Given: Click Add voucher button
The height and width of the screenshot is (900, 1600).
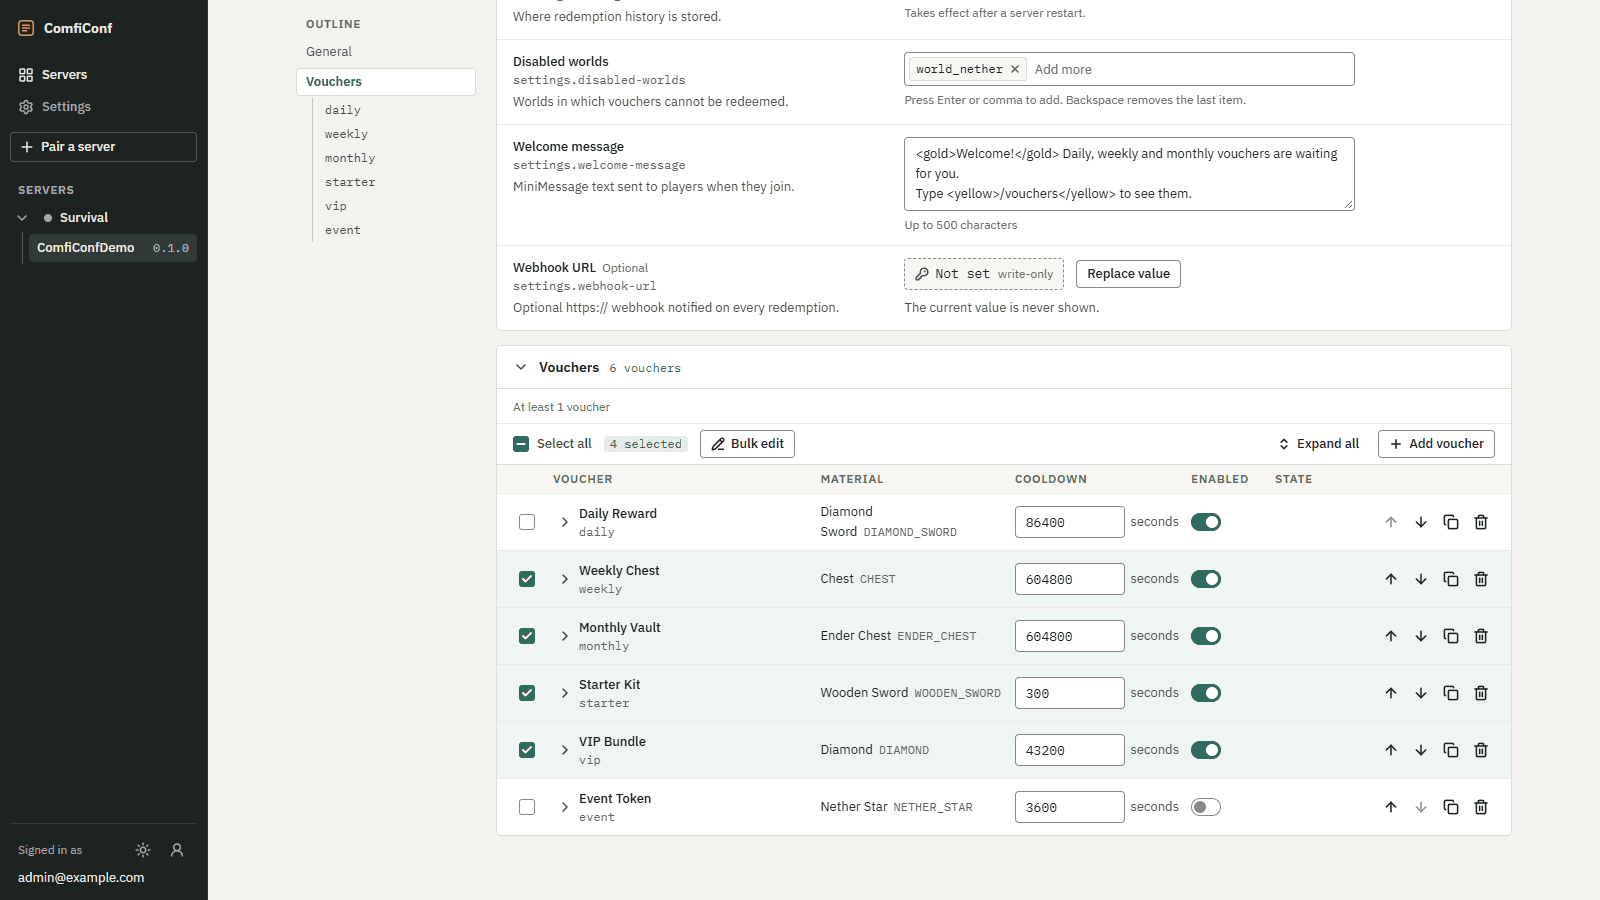Looking at the screenshot, I should point(1436,444).
